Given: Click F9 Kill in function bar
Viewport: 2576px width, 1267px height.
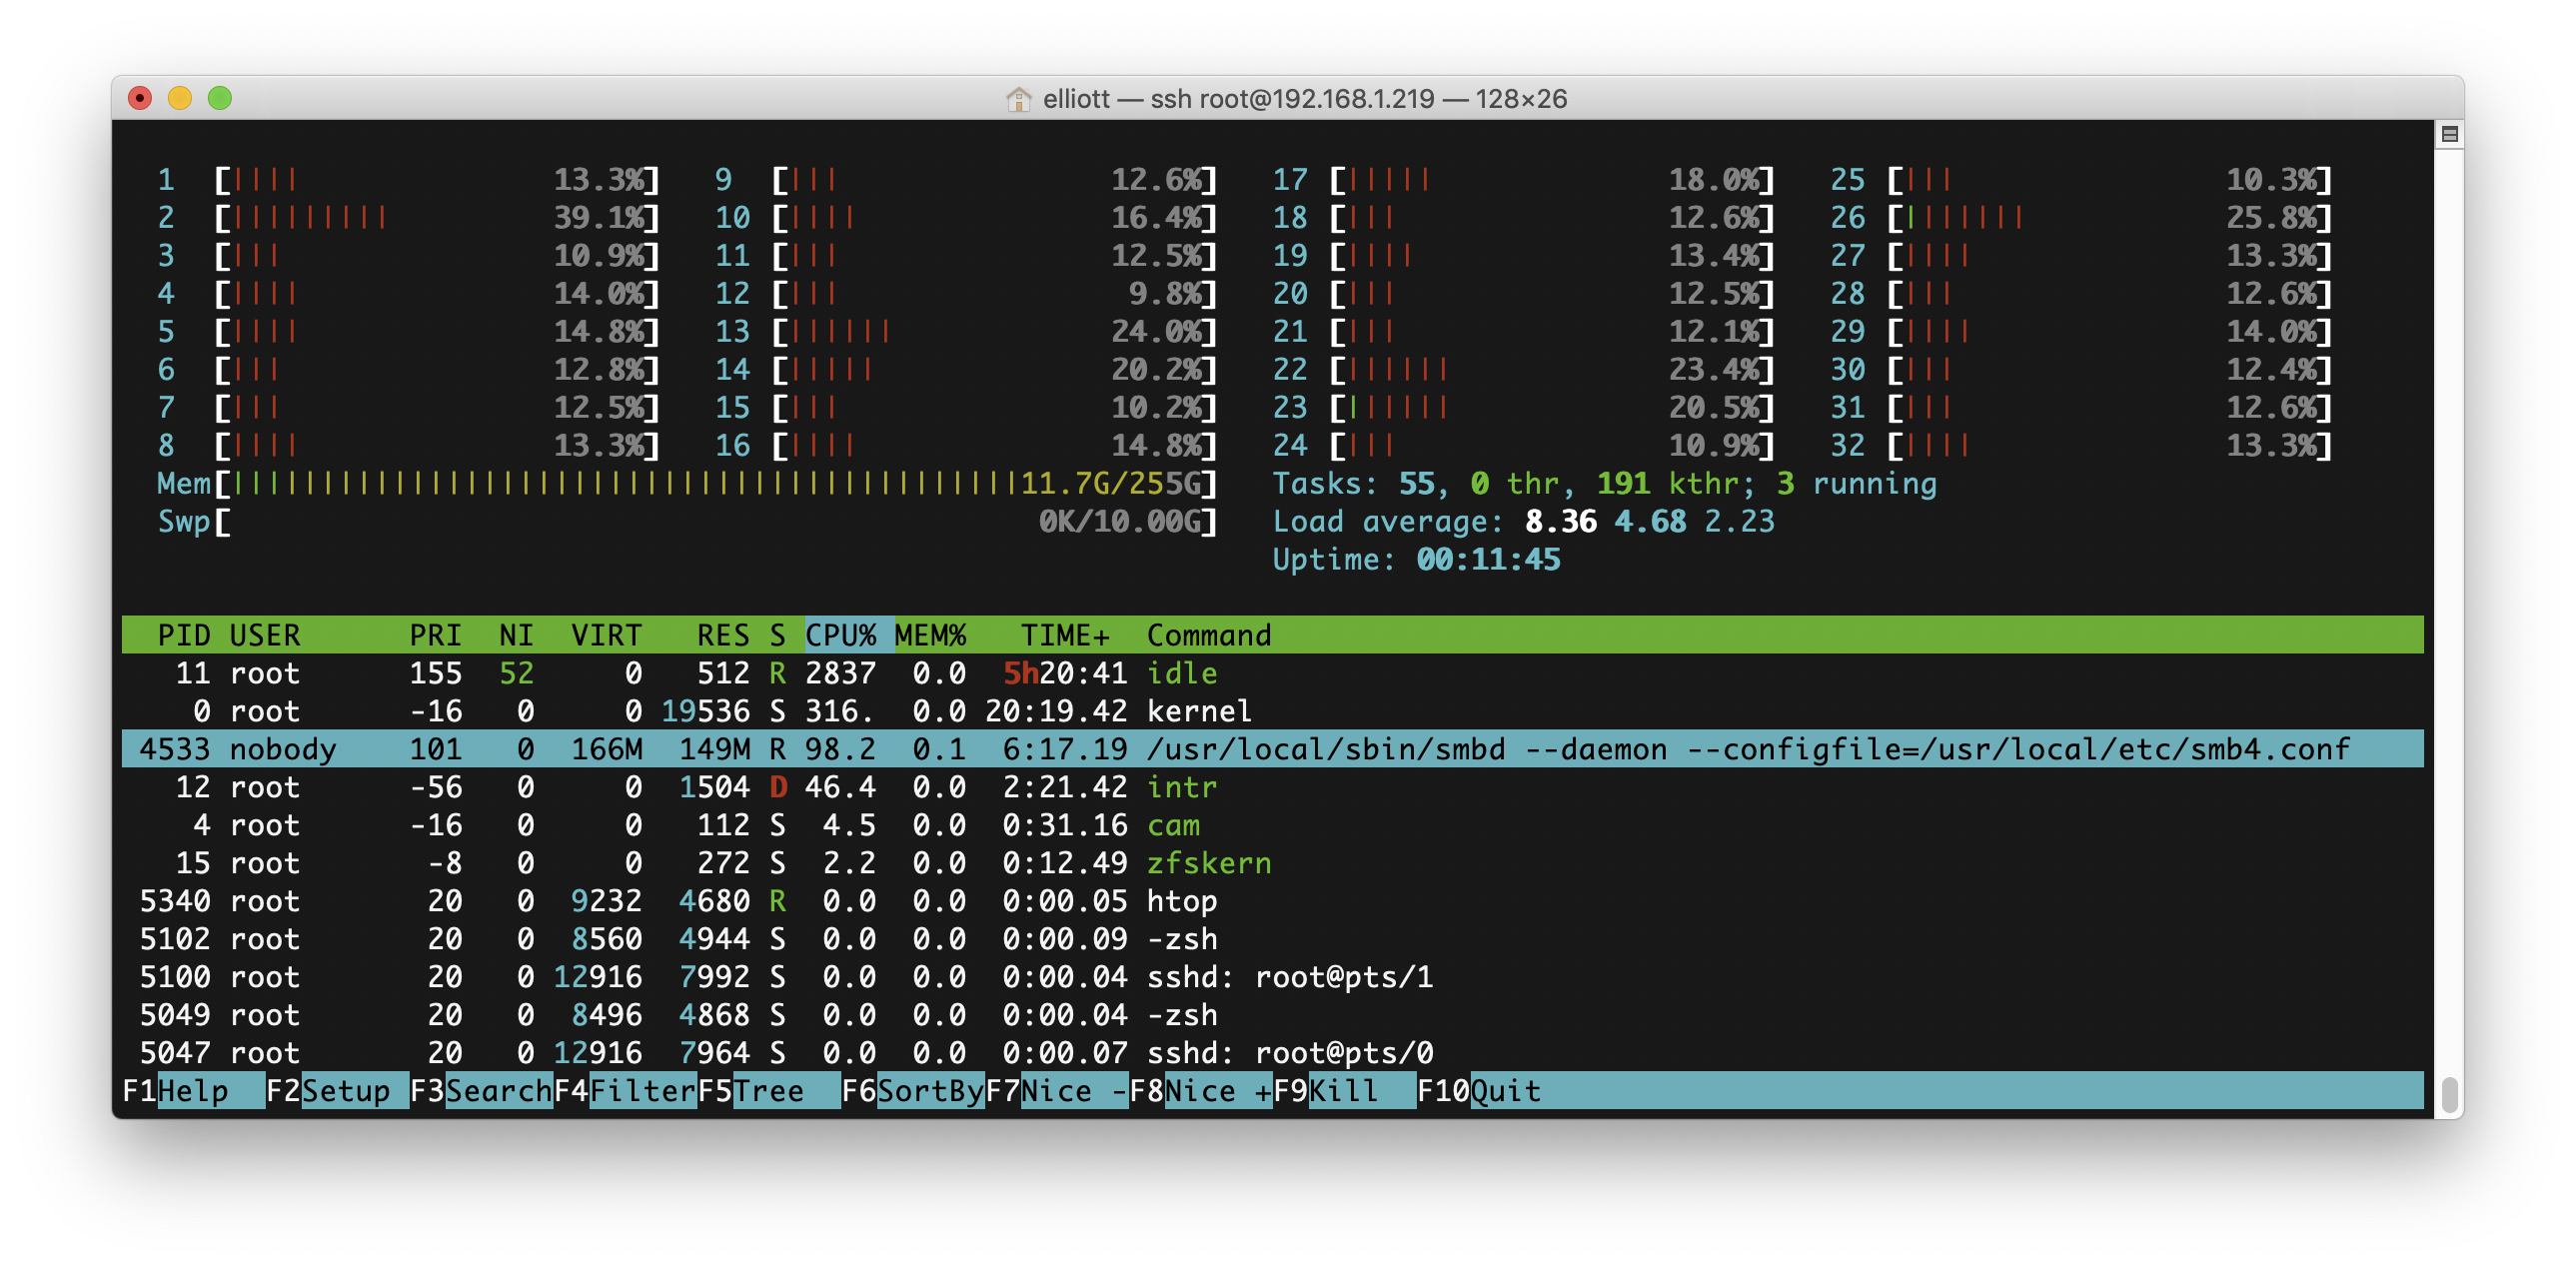Looking at the screenshot, I should [1345, 1090].
